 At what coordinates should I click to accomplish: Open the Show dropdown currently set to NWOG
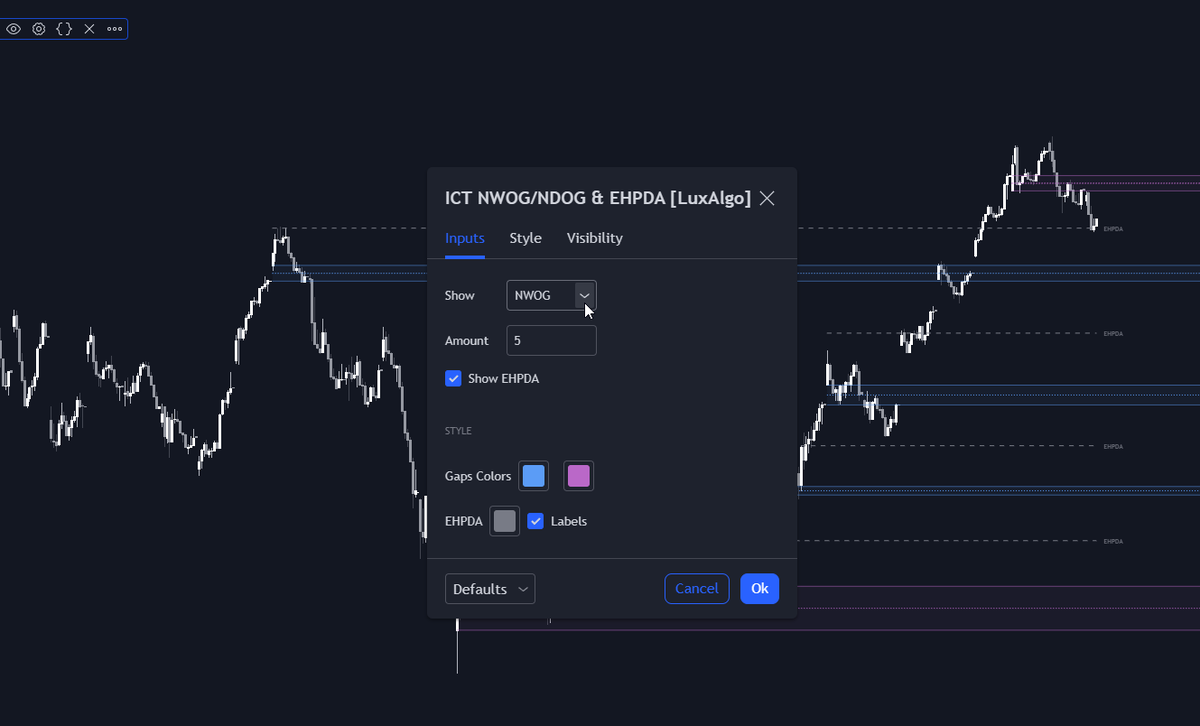pyautogui.click(x=545, y=295)
